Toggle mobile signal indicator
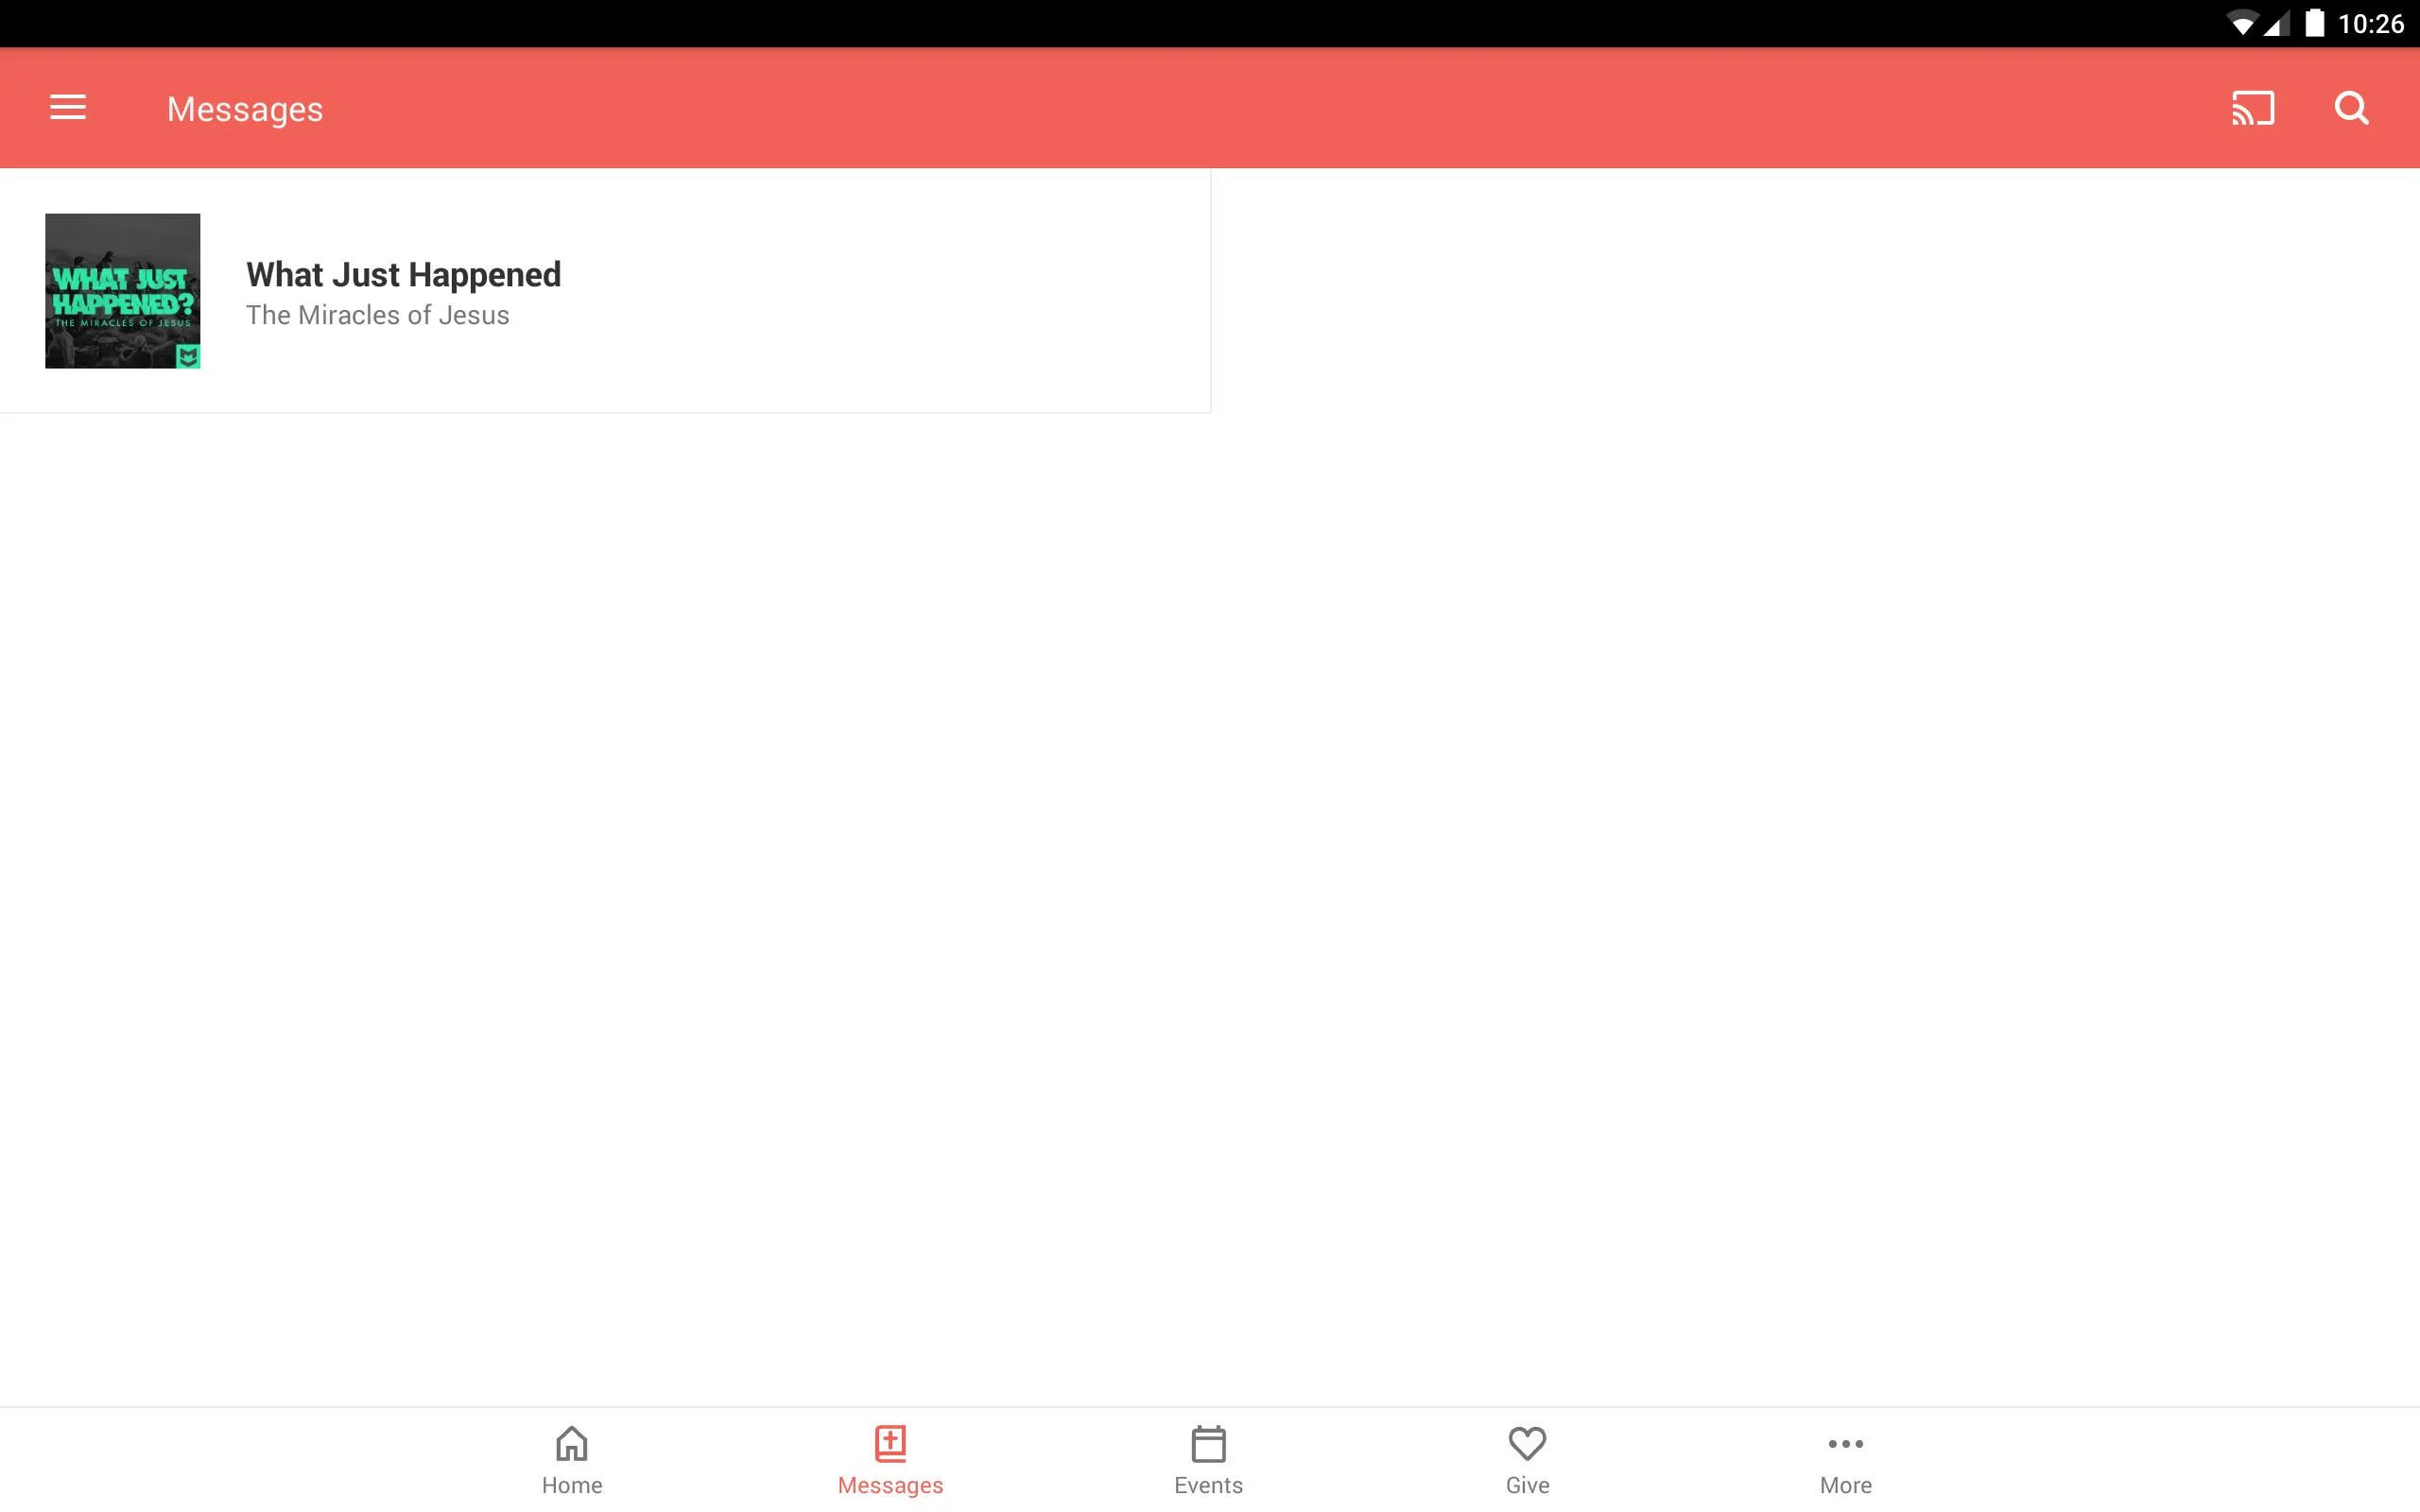2420x1512 pixels. tap(2279, 23)
